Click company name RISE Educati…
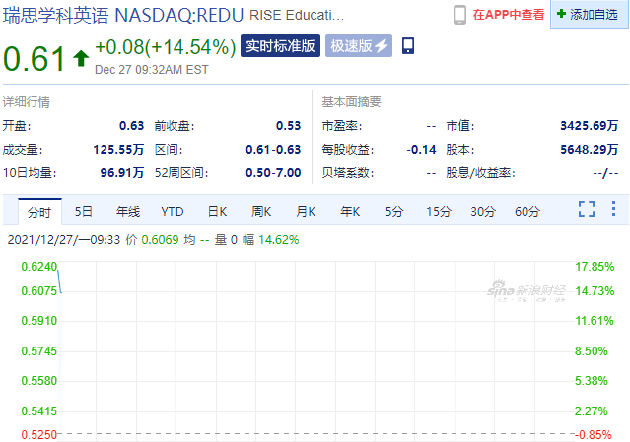The width and height of the screenshot is (630, 442). pos(297,16)
